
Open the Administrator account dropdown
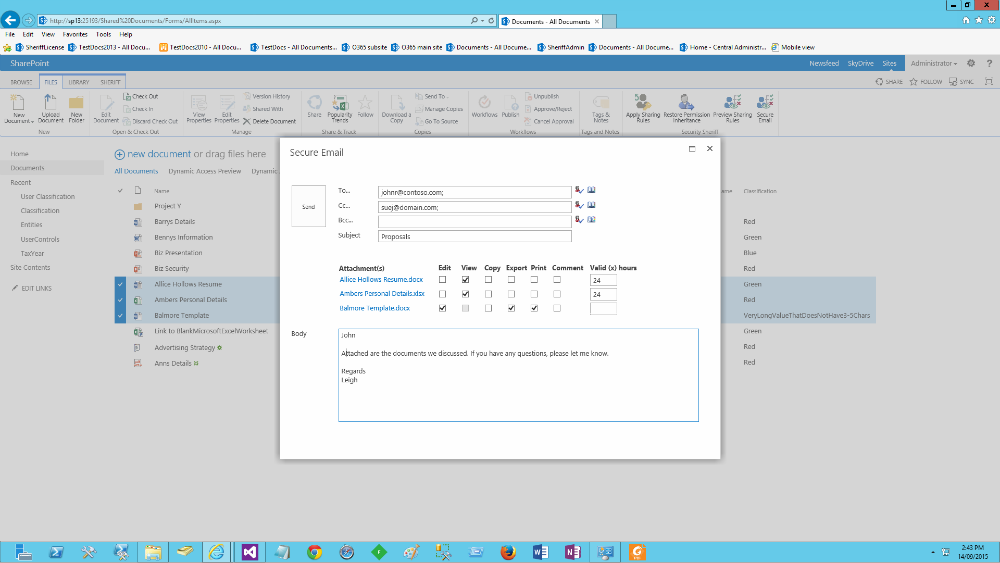point(934,63)
